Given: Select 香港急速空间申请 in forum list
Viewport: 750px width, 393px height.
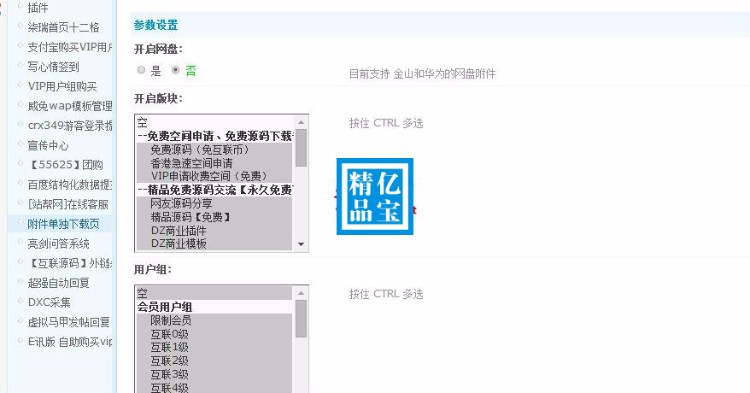Looking at the screenshot, I should tap(214, 163).
